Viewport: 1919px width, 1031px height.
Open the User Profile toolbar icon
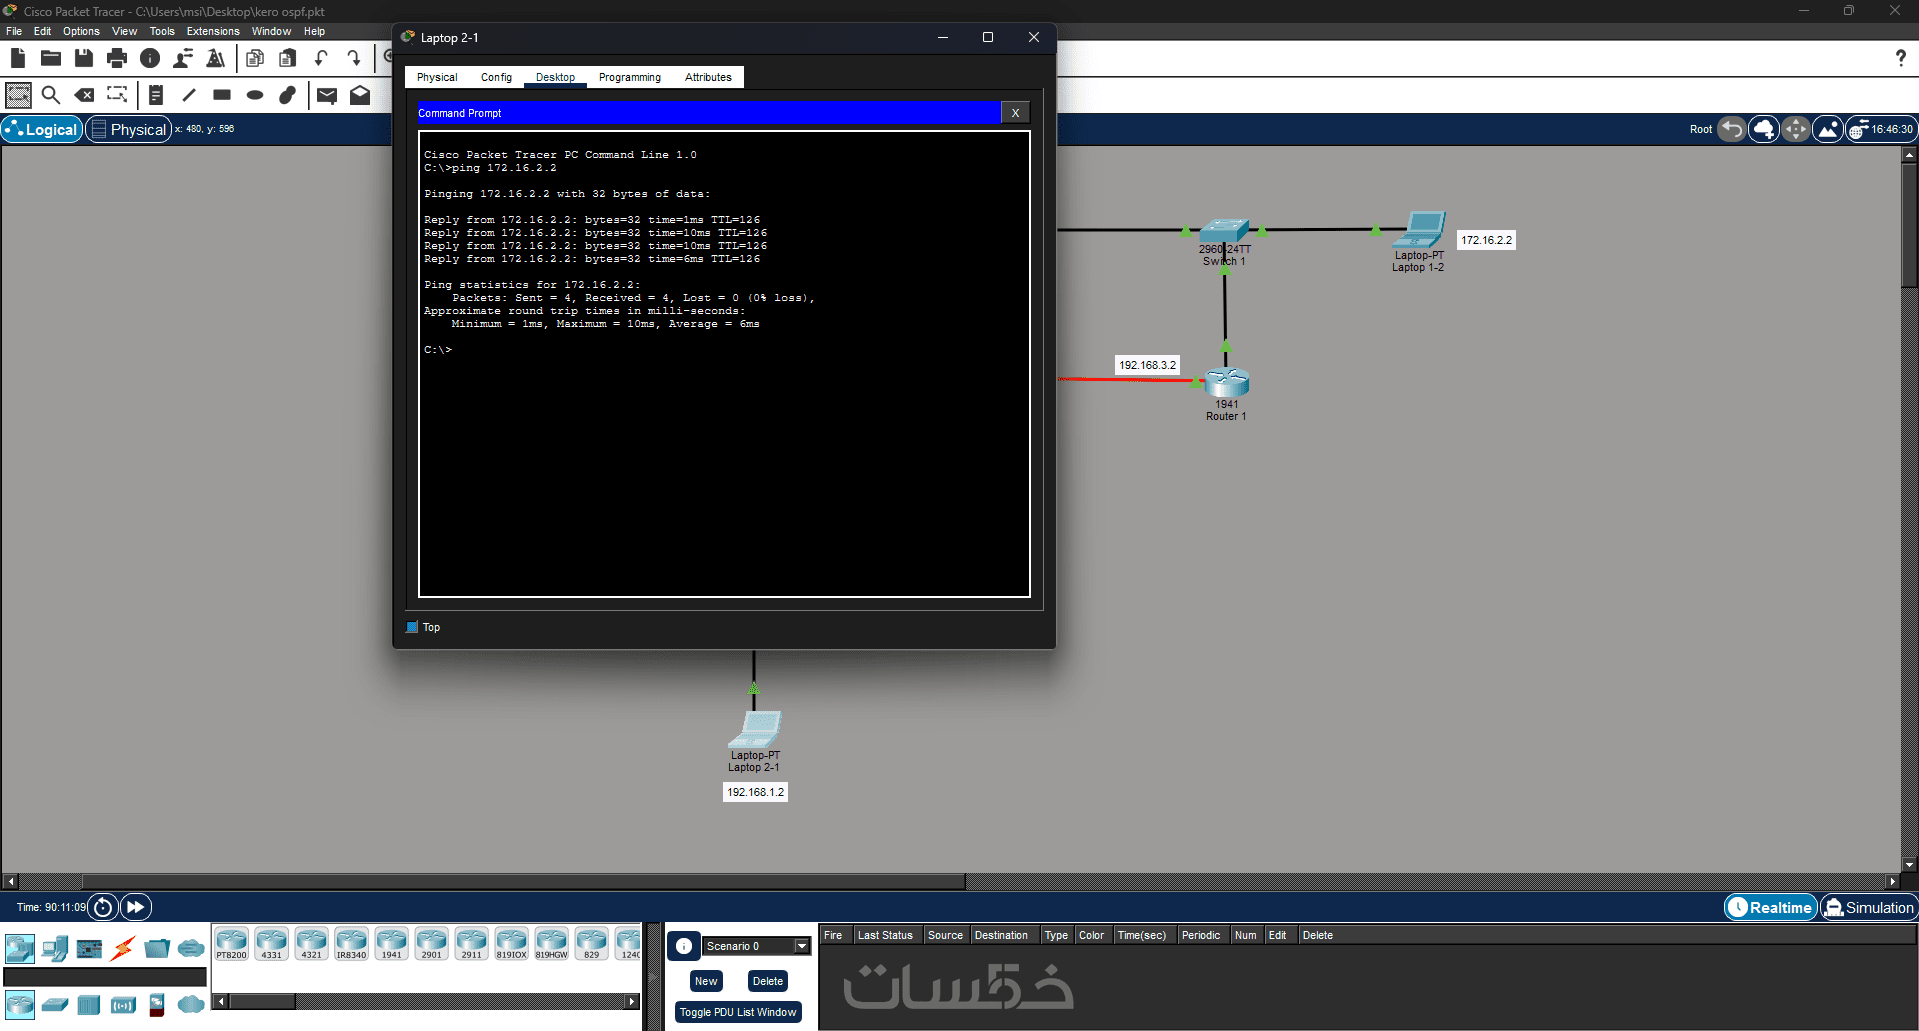pyautogui.click(x=183, y=58)
